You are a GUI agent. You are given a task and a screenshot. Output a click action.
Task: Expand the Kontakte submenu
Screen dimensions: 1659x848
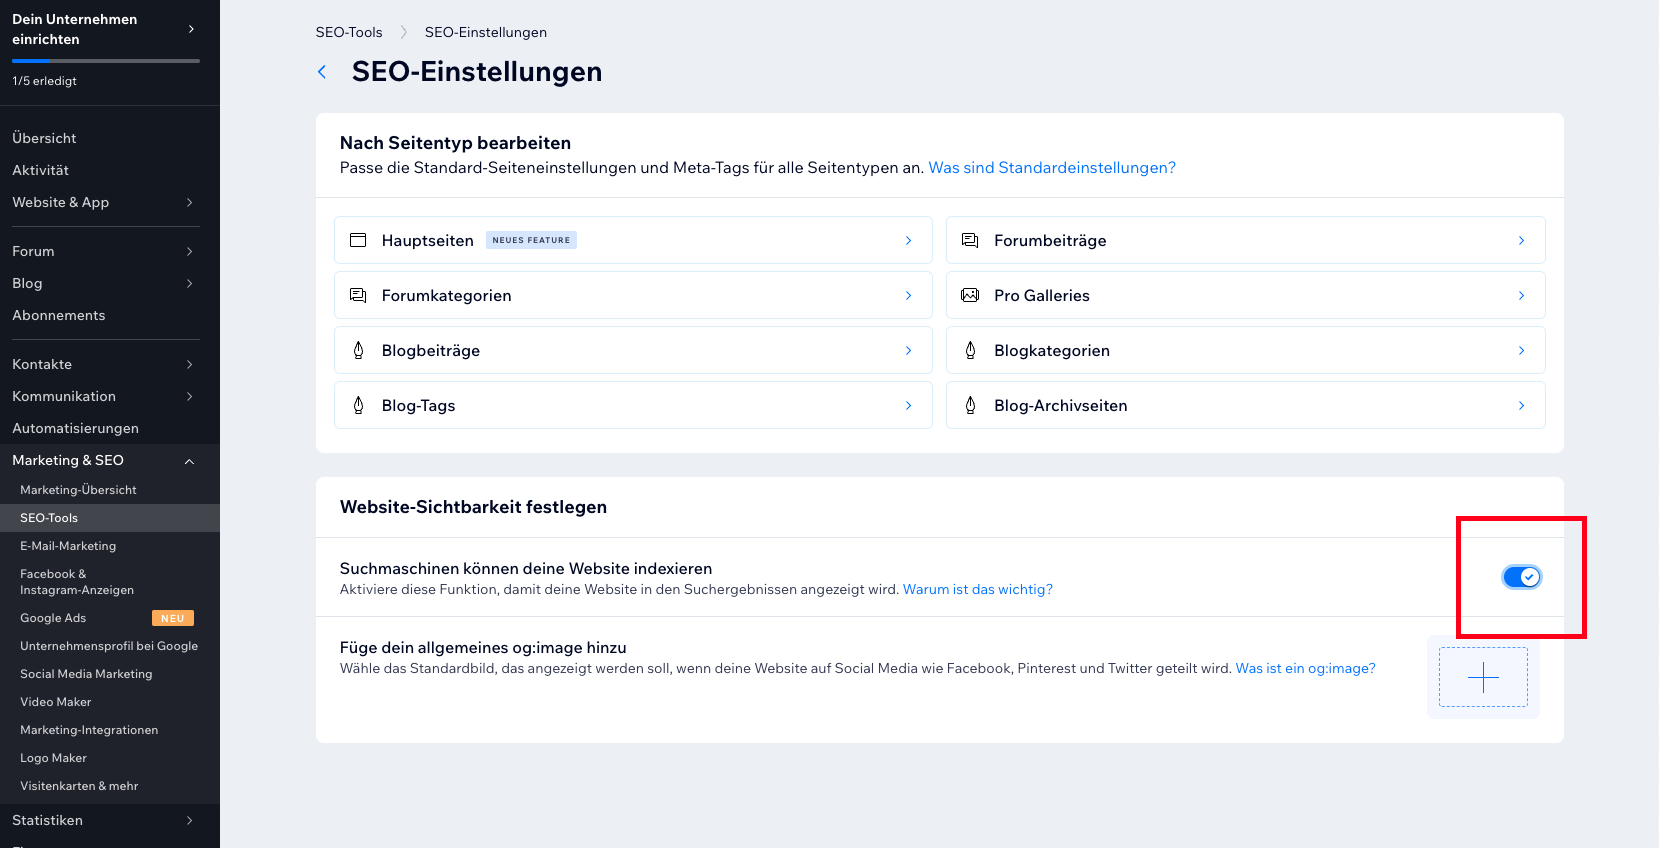[x=189, y=364]
